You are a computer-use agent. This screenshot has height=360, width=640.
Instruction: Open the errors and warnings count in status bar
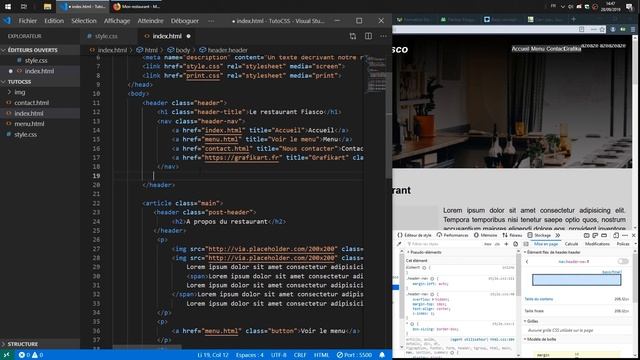(x=31, y=355)
